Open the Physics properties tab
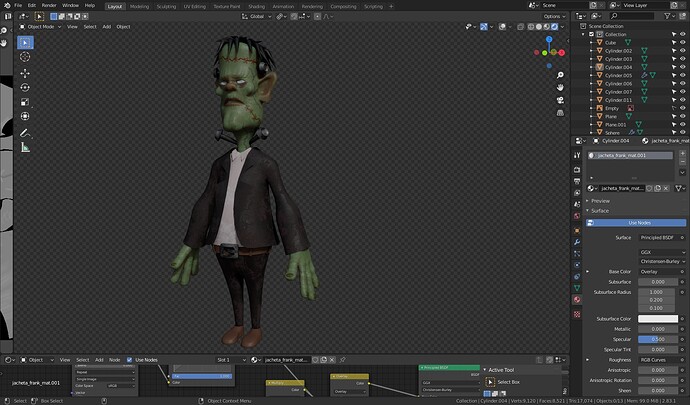This screenshot has width=690, height=405. point(577,265)
